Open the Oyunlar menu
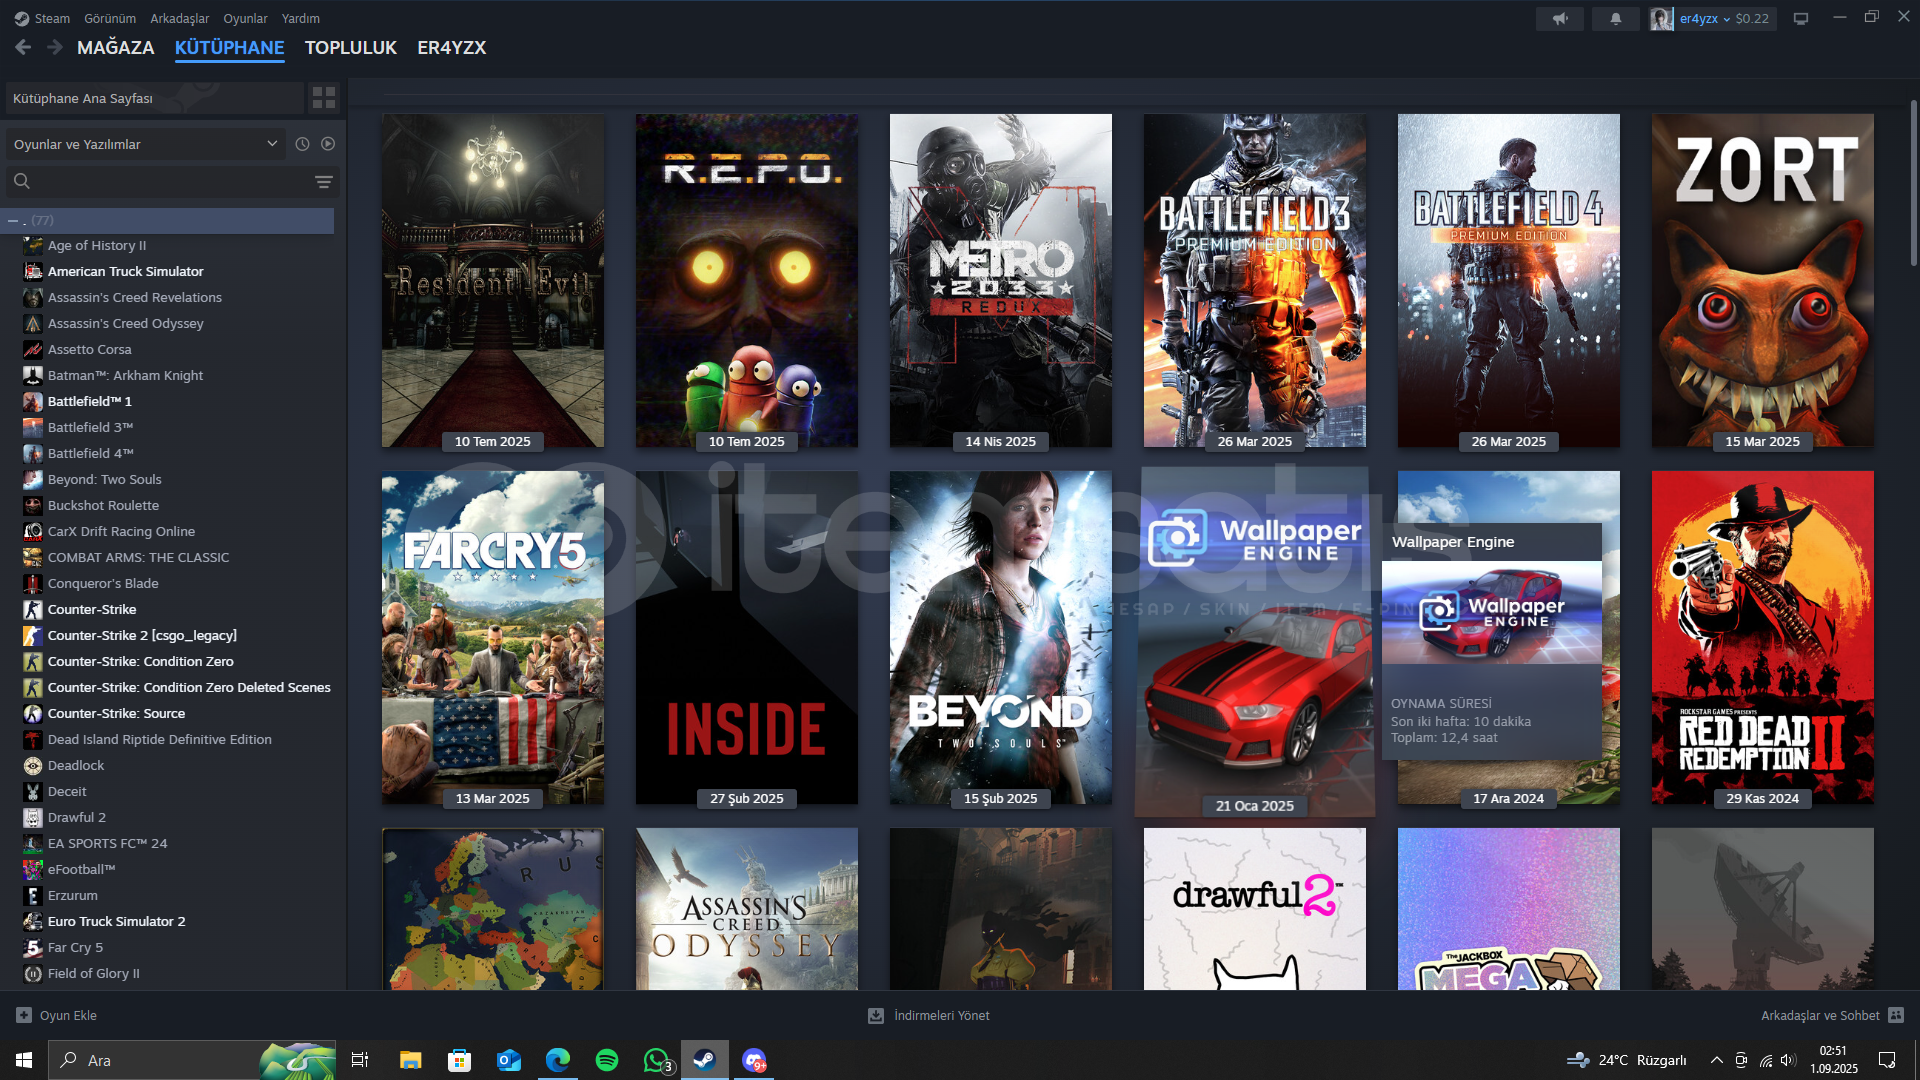1920x1080 pixels. pos(245,18)
